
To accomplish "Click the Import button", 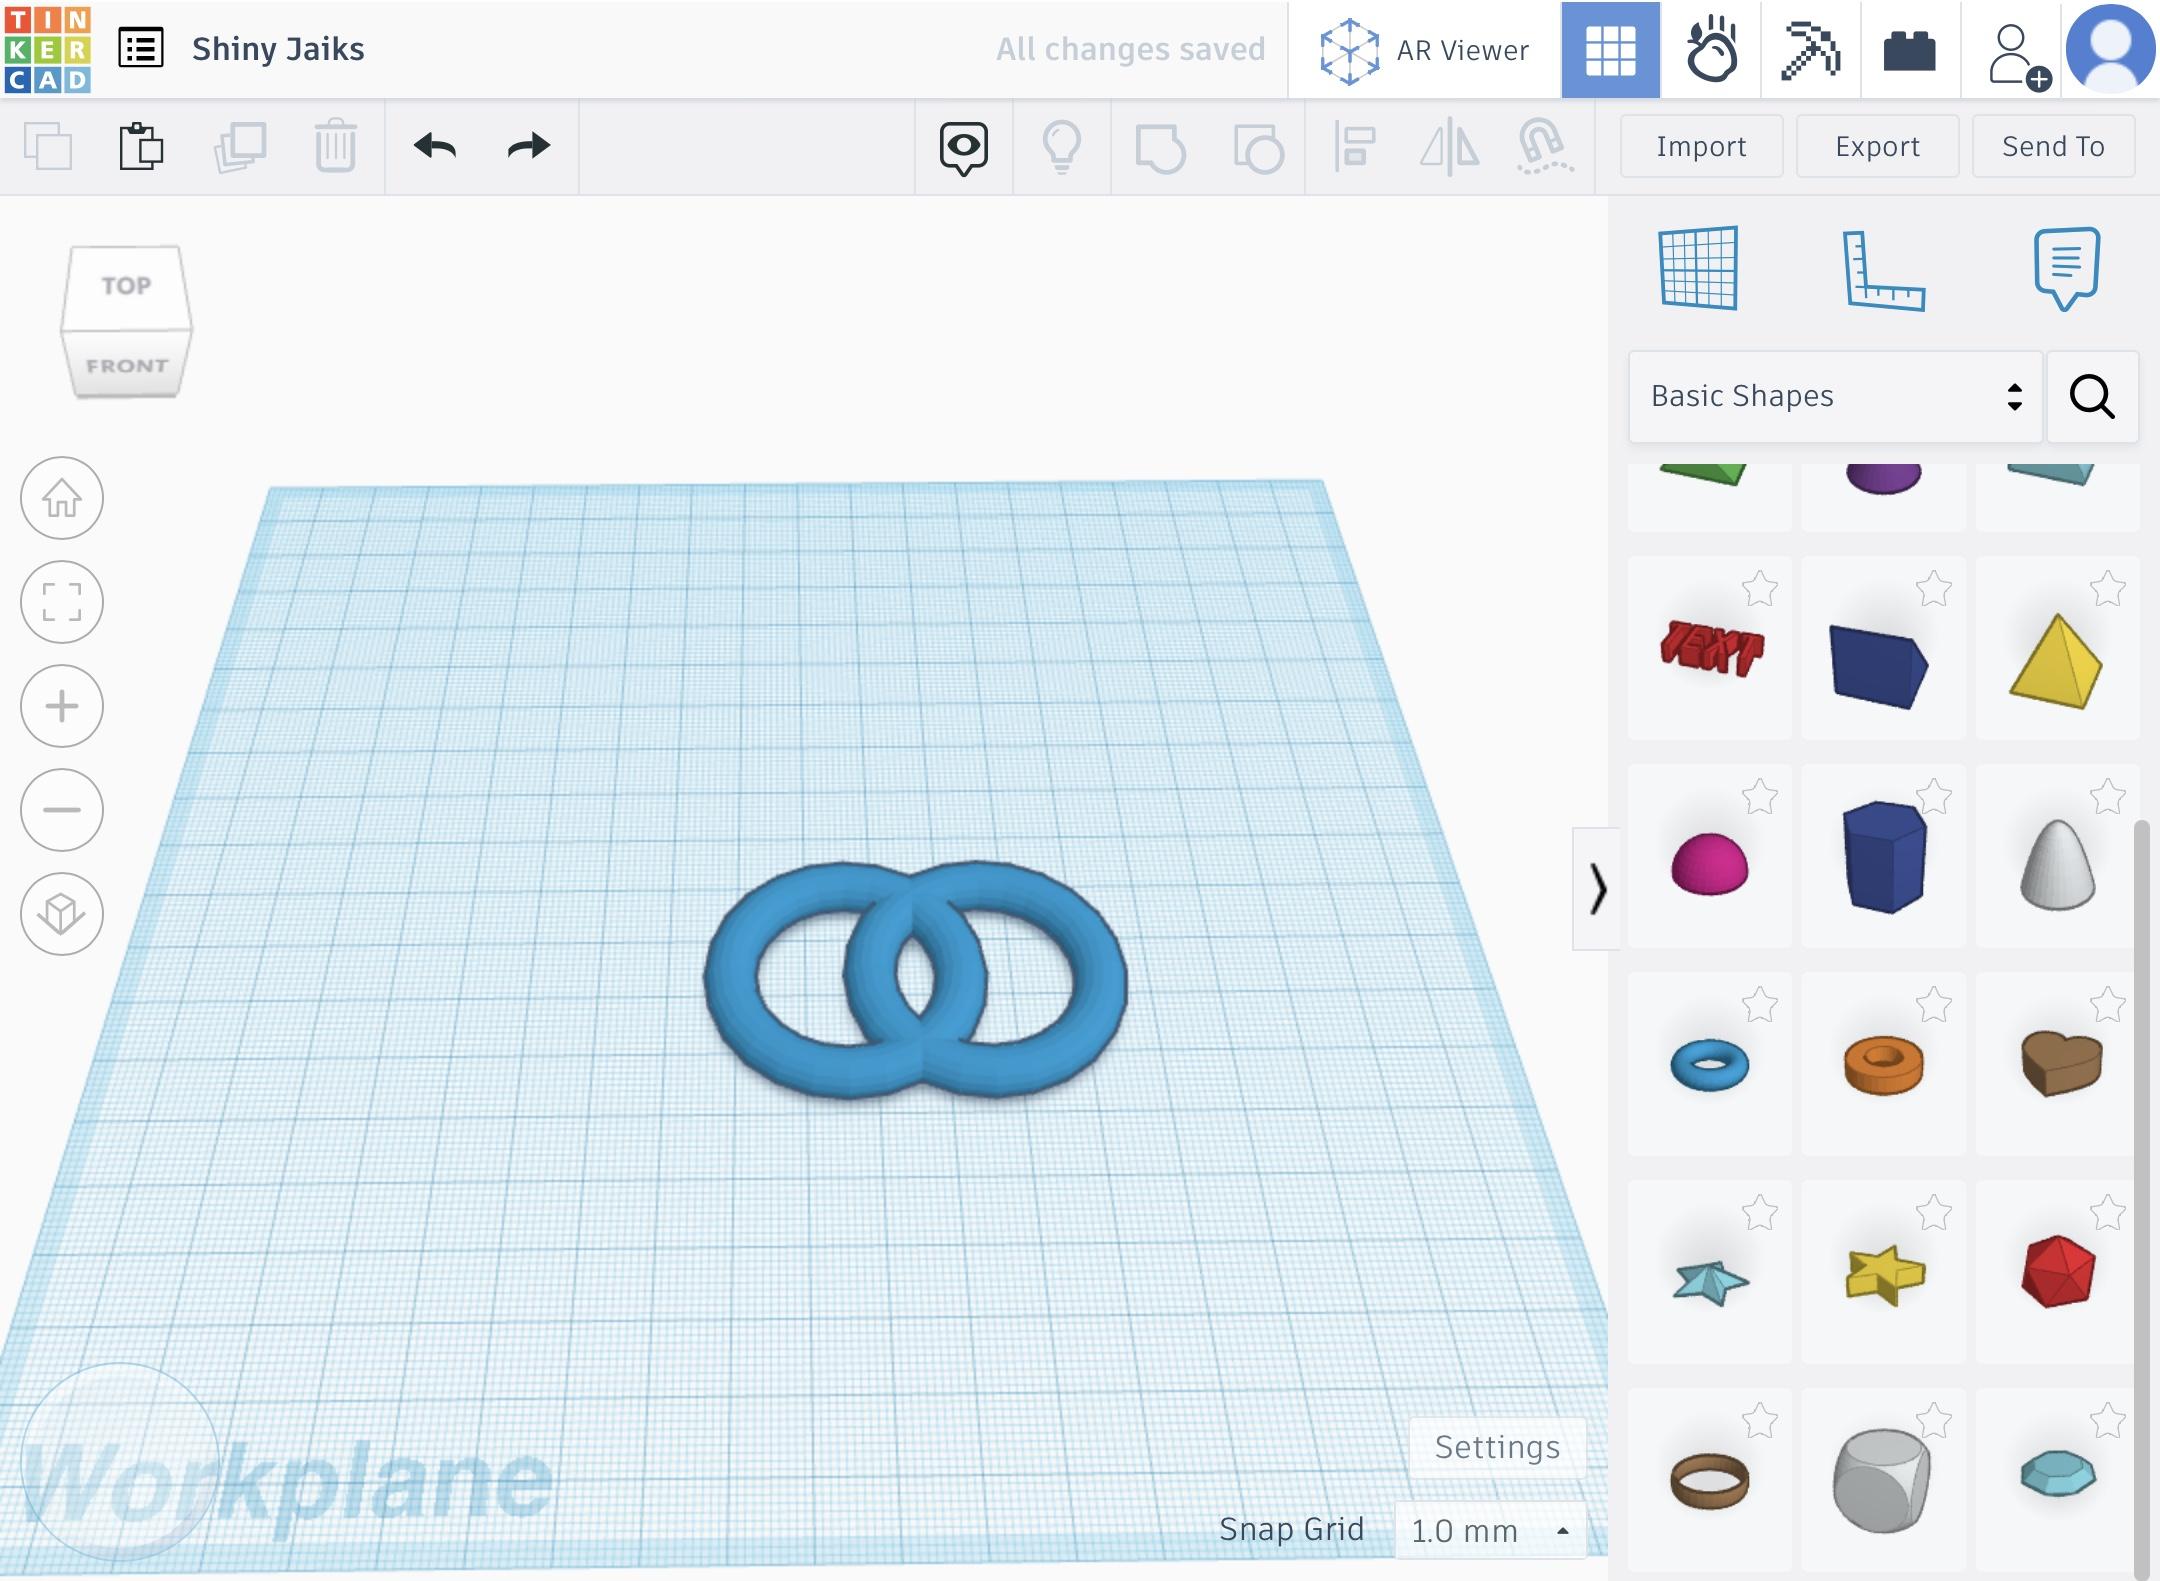I will (1701, 146).
